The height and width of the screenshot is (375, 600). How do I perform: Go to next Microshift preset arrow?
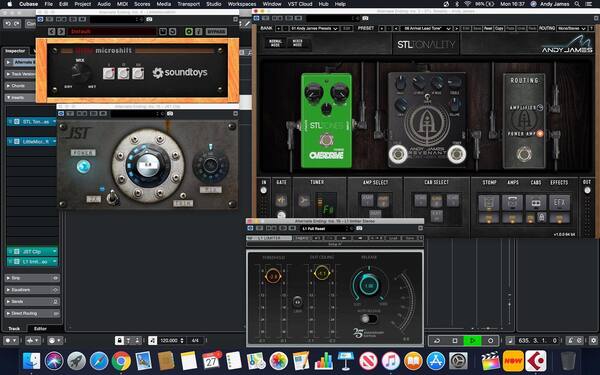pos(61,31)
